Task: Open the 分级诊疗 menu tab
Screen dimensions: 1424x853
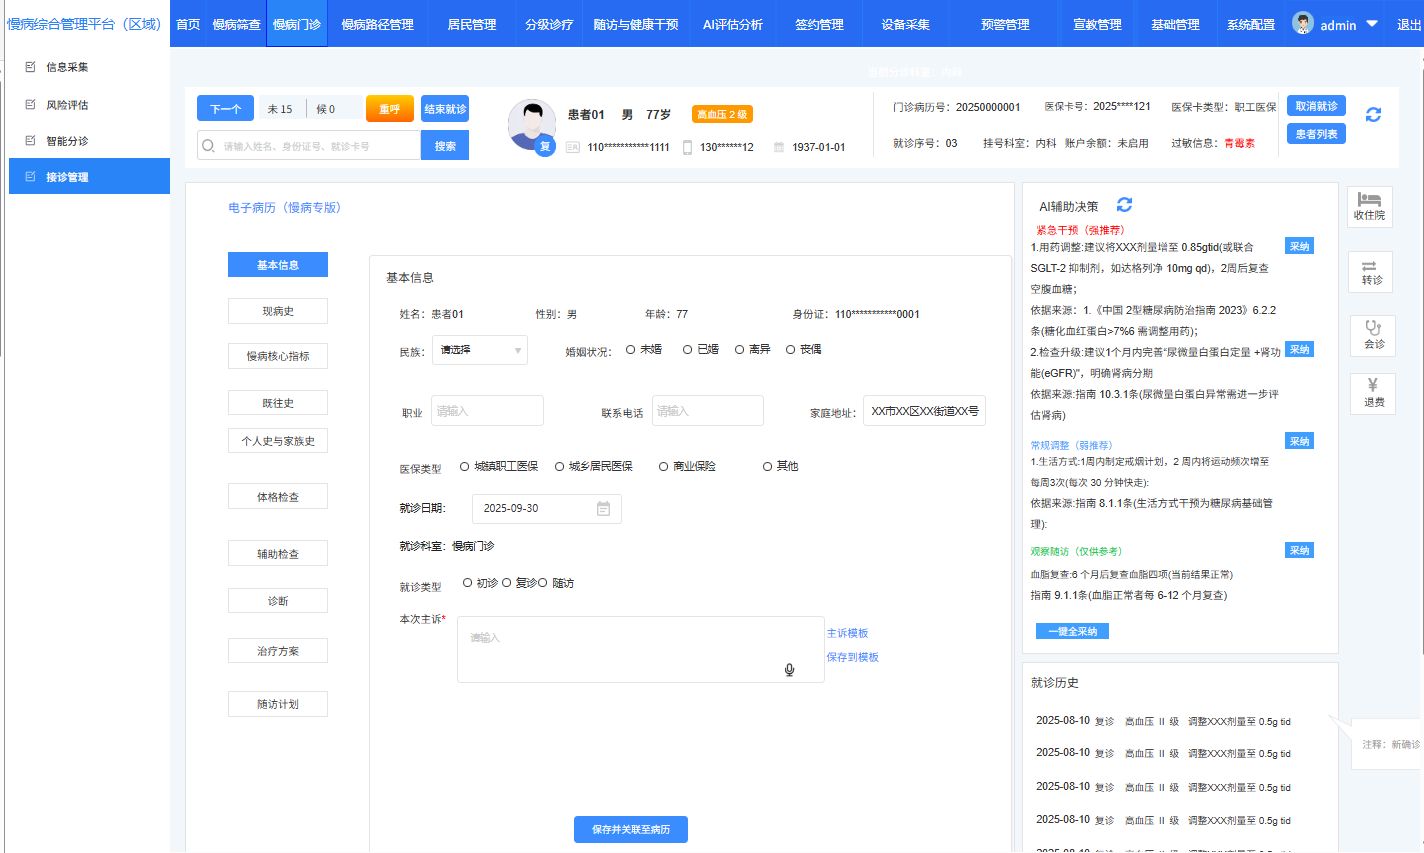Action: tap(549, 24)
